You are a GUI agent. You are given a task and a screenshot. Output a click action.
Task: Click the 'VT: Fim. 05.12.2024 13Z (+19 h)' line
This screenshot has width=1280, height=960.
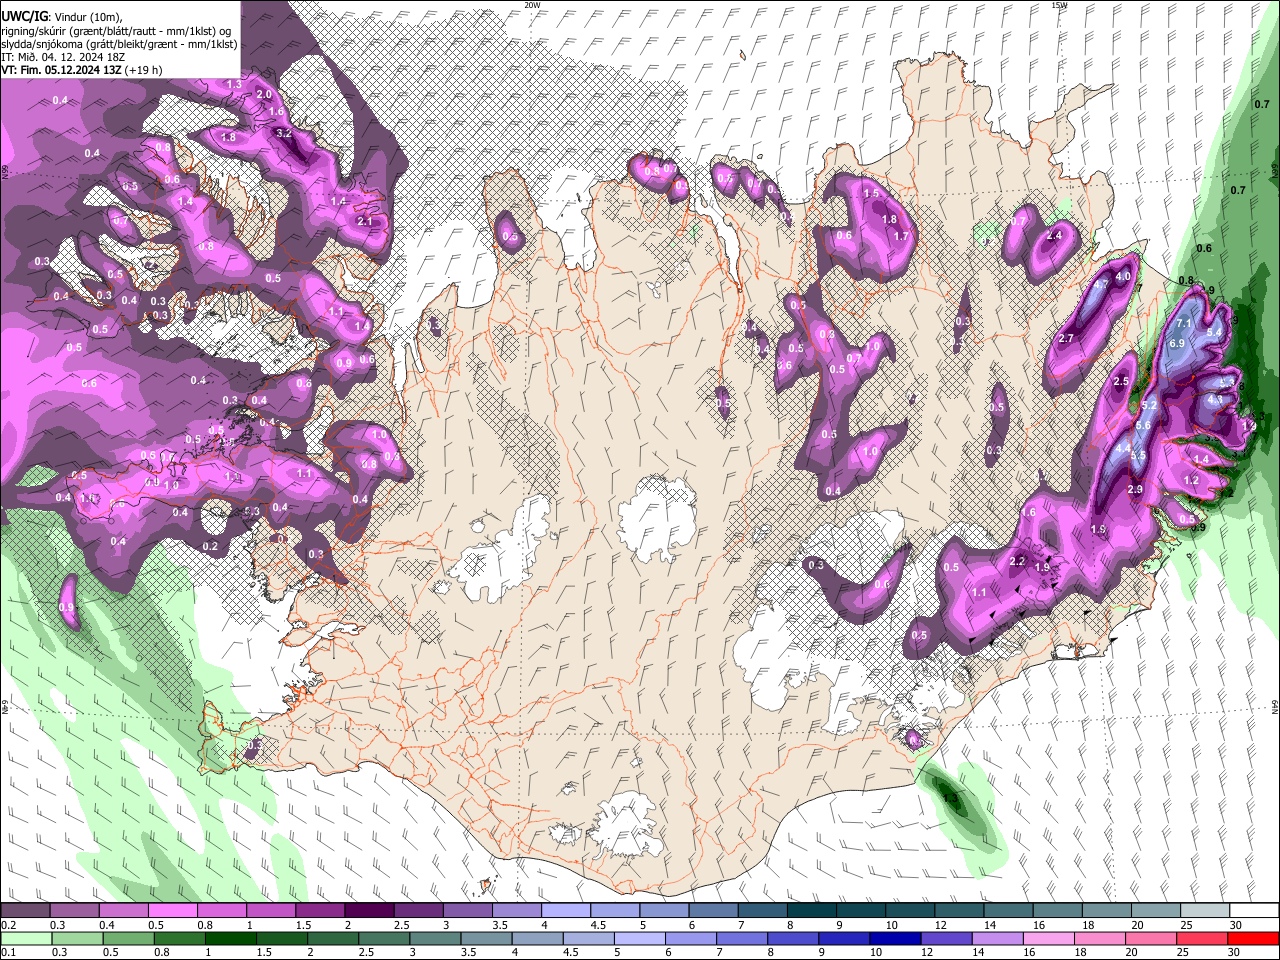coord(82,70)
